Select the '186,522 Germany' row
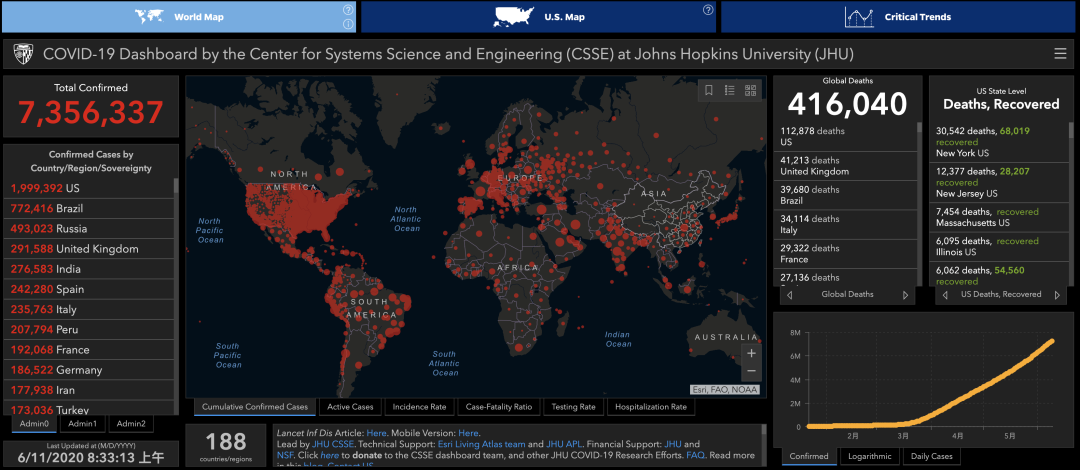 [90, 370]
